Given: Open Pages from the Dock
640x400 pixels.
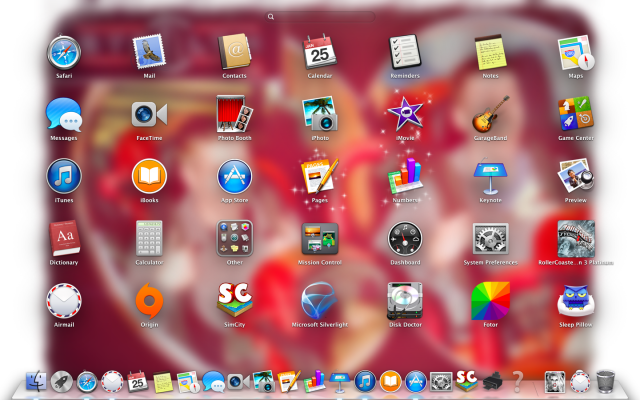Looking at the screenshot, I should tap(289, 382).
